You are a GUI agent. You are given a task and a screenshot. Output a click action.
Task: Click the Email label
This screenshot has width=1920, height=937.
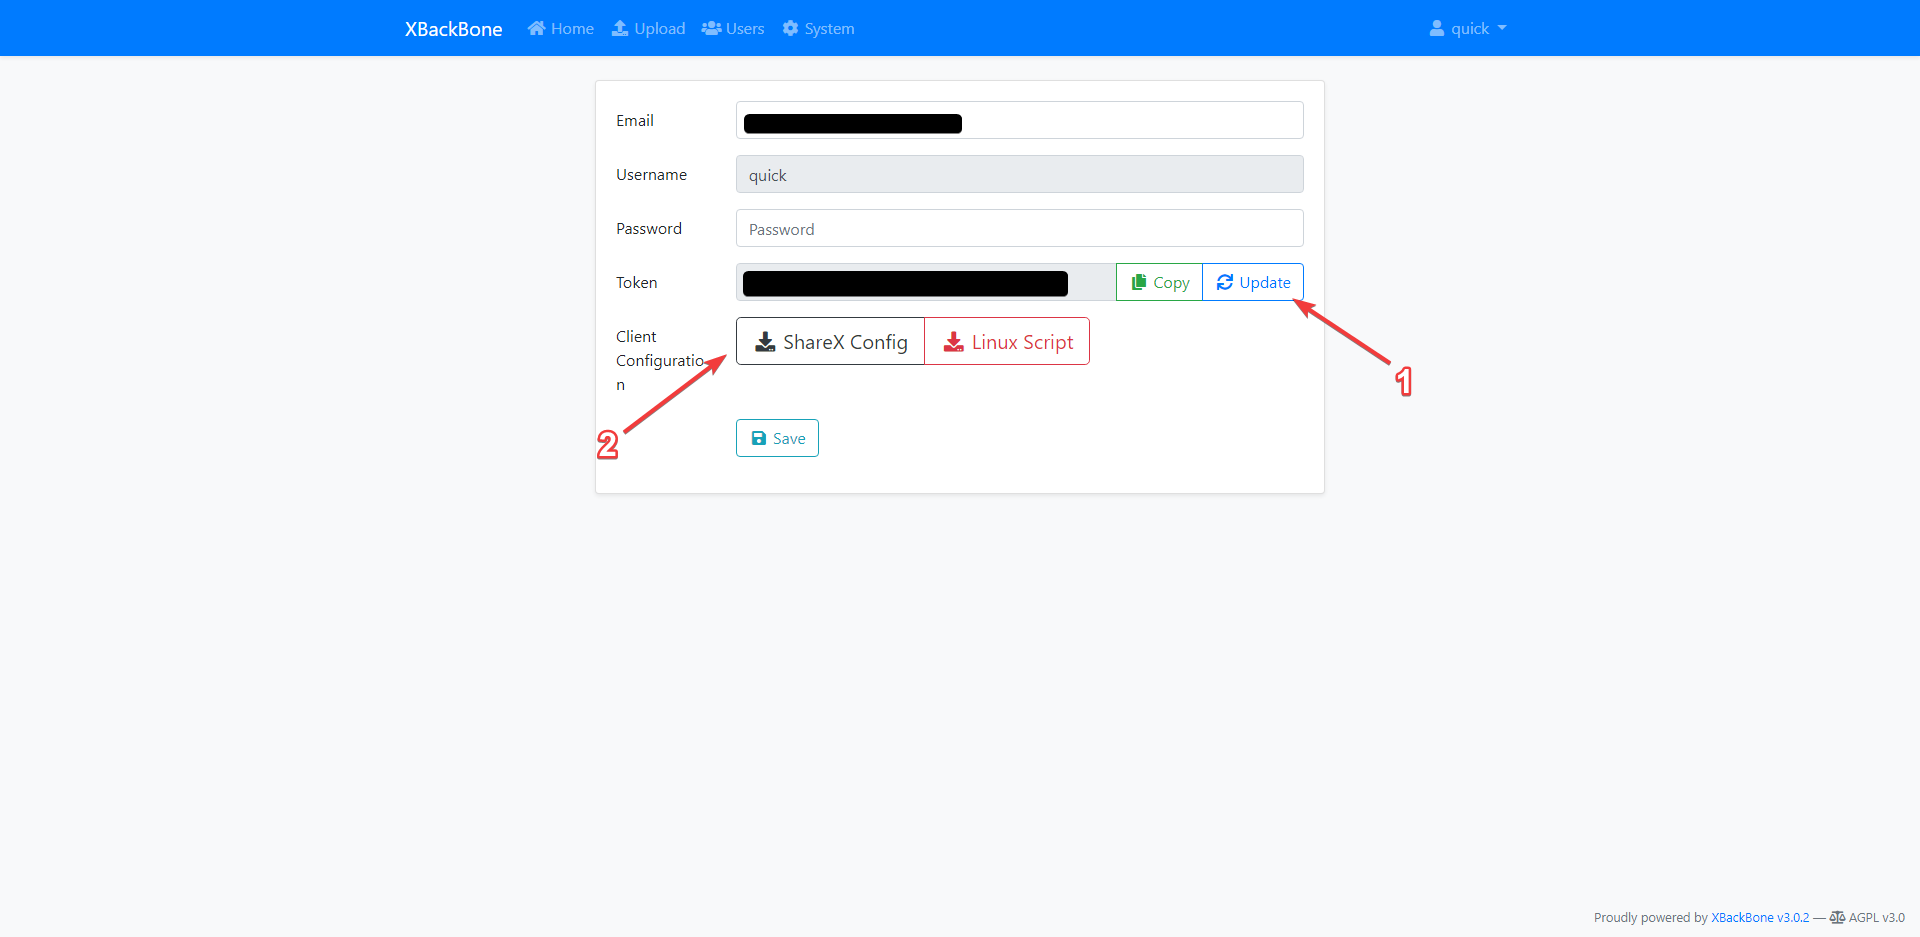coord(635,120)
